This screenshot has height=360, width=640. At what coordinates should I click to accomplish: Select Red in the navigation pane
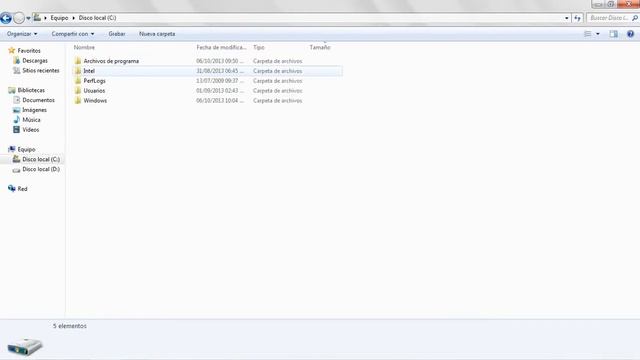22,189
